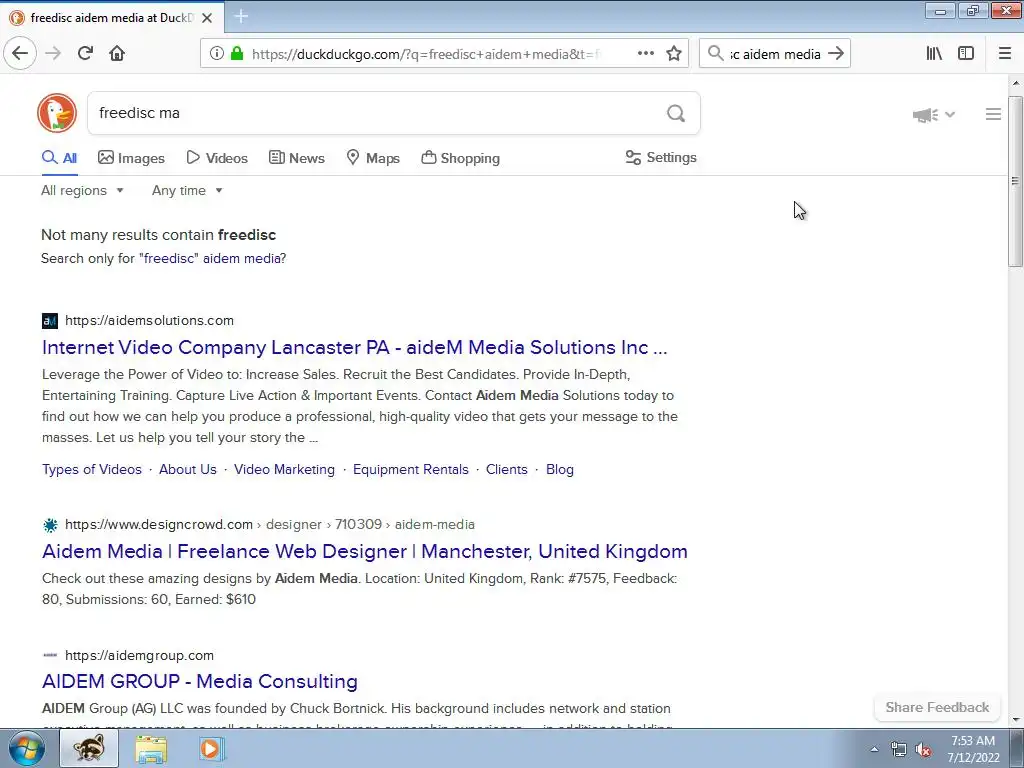
Task: Open the Types of Videos sitelink
Action: pyautogui.click(x=91, y=470)
